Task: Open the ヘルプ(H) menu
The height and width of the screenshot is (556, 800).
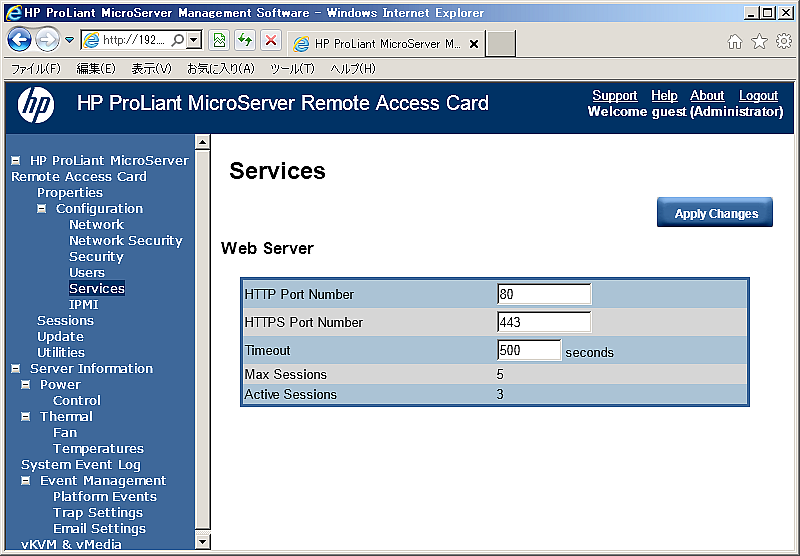Action: point(353,68)
